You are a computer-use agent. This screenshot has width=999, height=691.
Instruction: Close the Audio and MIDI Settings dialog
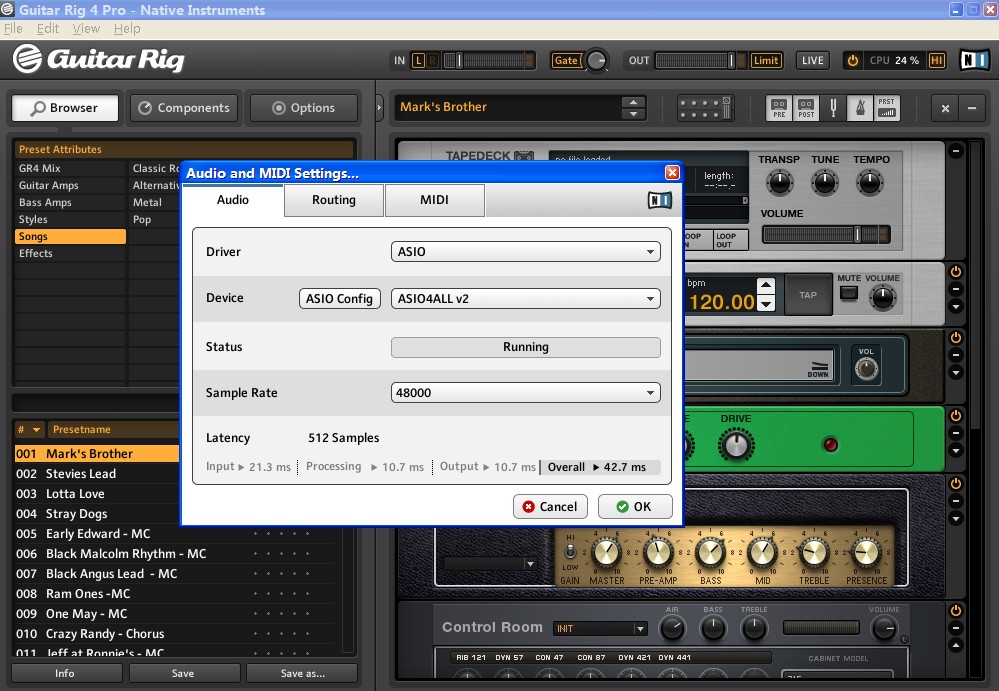[x=672, y=173]
